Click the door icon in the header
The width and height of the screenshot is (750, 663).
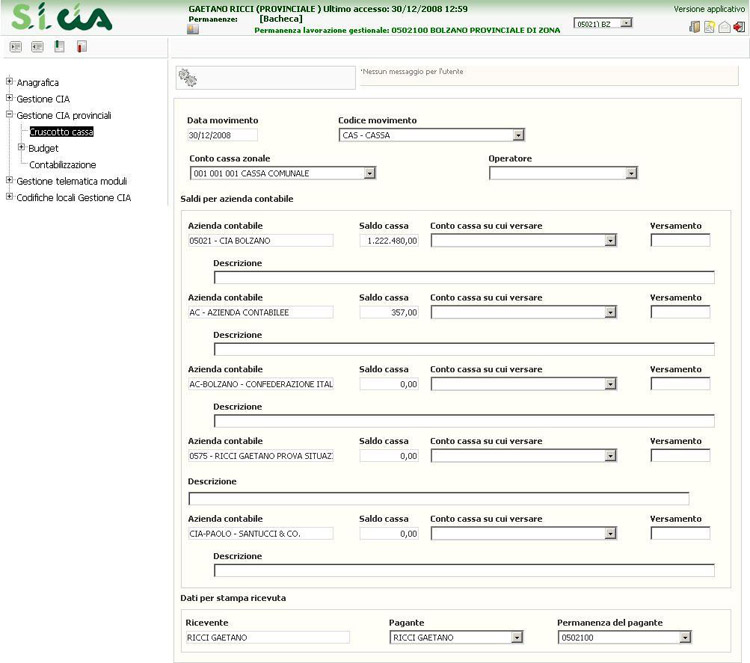point(695,27)
